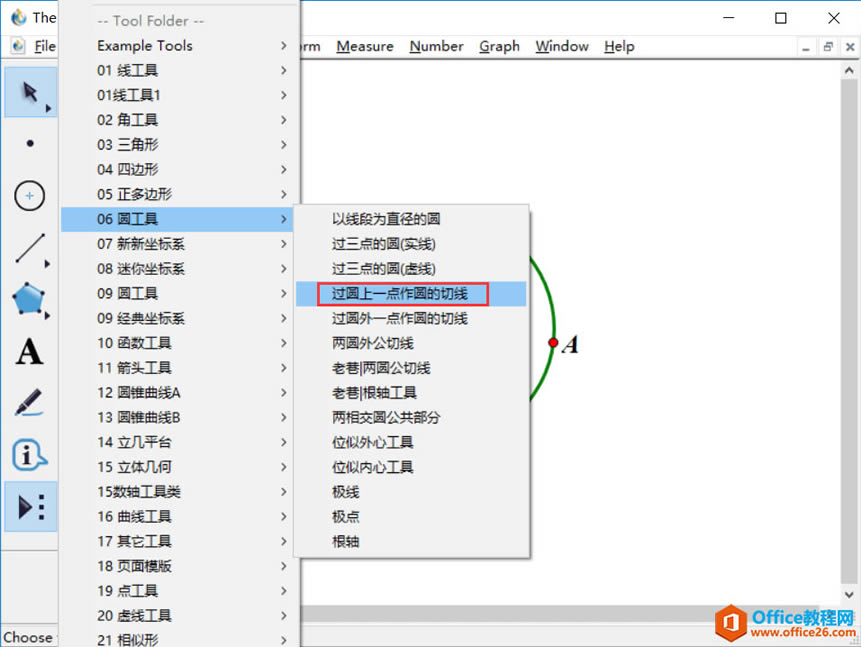This screenshot has width=861, height=647.
Task: Expand the 16 曲线工具 submenu arrow
Action: (283, 516)
